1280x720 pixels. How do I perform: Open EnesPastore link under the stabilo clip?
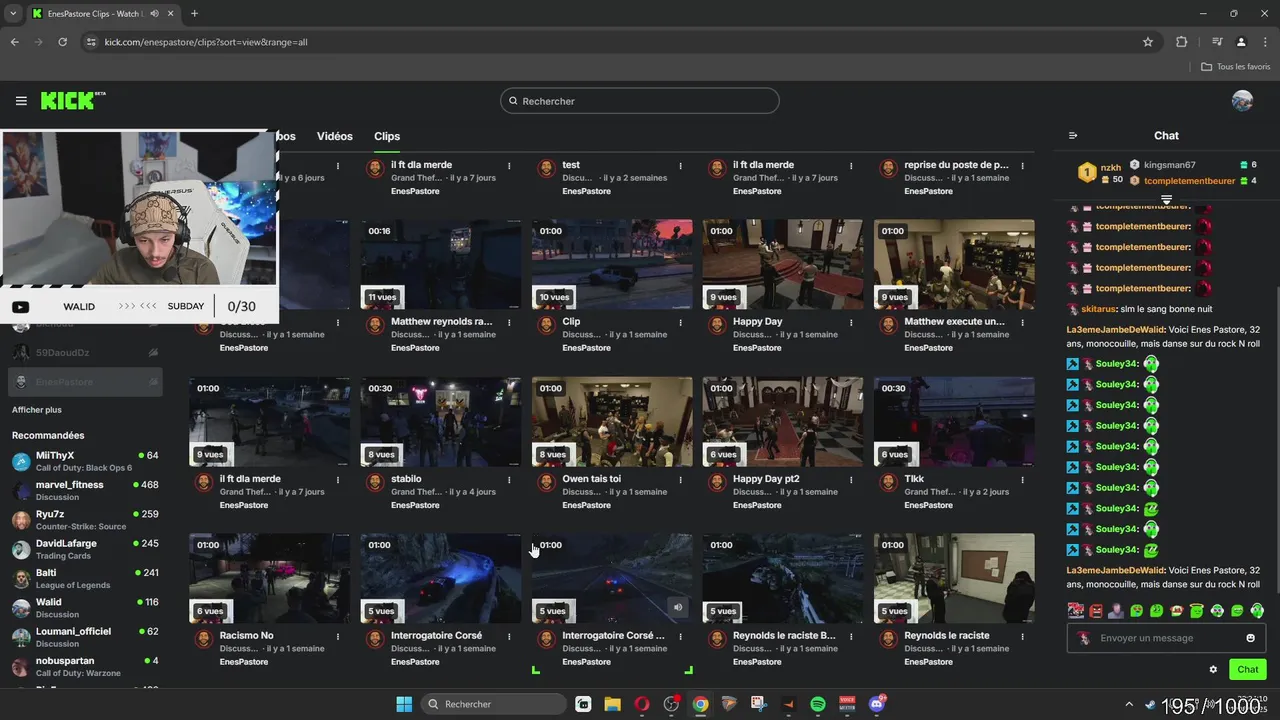(415, 505)
